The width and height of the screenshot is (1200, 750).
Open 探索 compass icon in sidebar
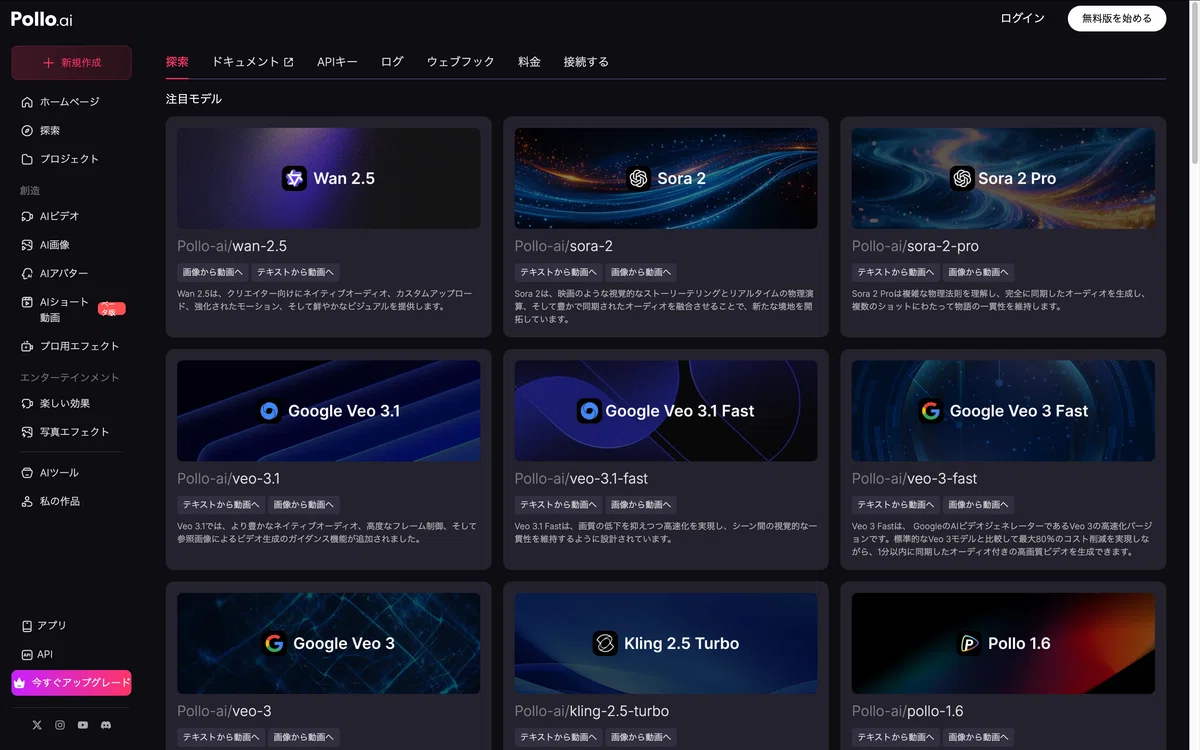pyautogui.click(x=27, y=131)
